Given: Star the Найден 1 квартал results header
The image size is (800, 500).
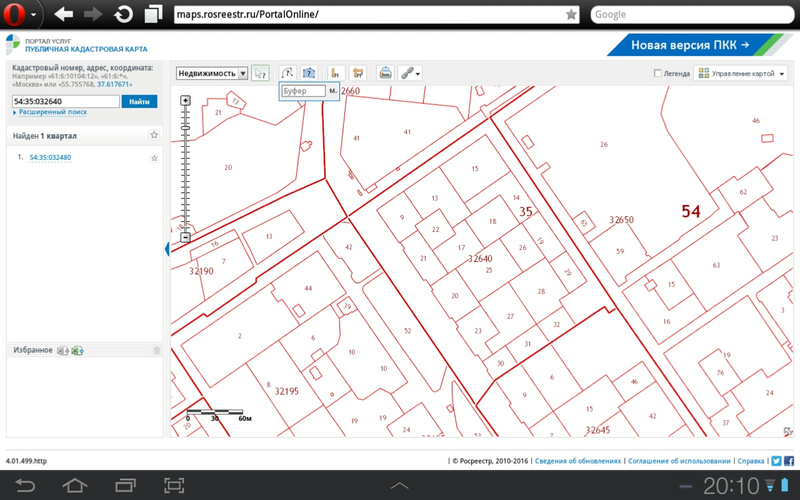Looking at the screenshot, I should point(154,135).
